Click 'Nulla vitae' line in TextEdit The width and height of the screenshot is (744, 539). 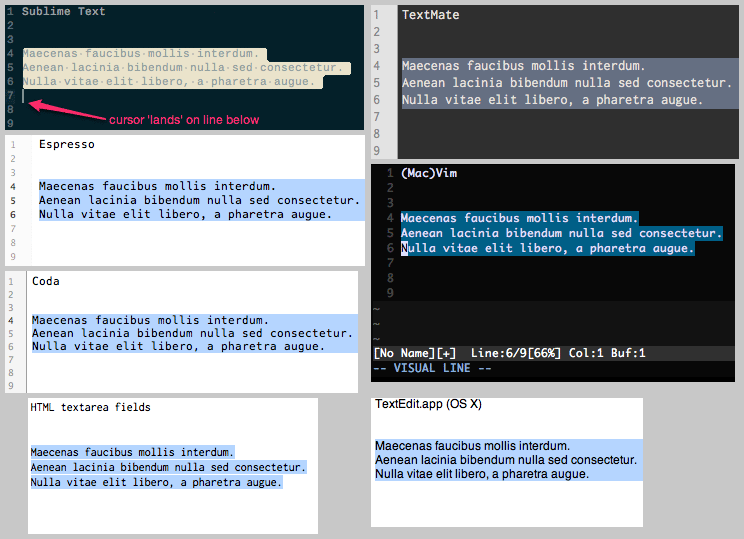tap(482, 474)
